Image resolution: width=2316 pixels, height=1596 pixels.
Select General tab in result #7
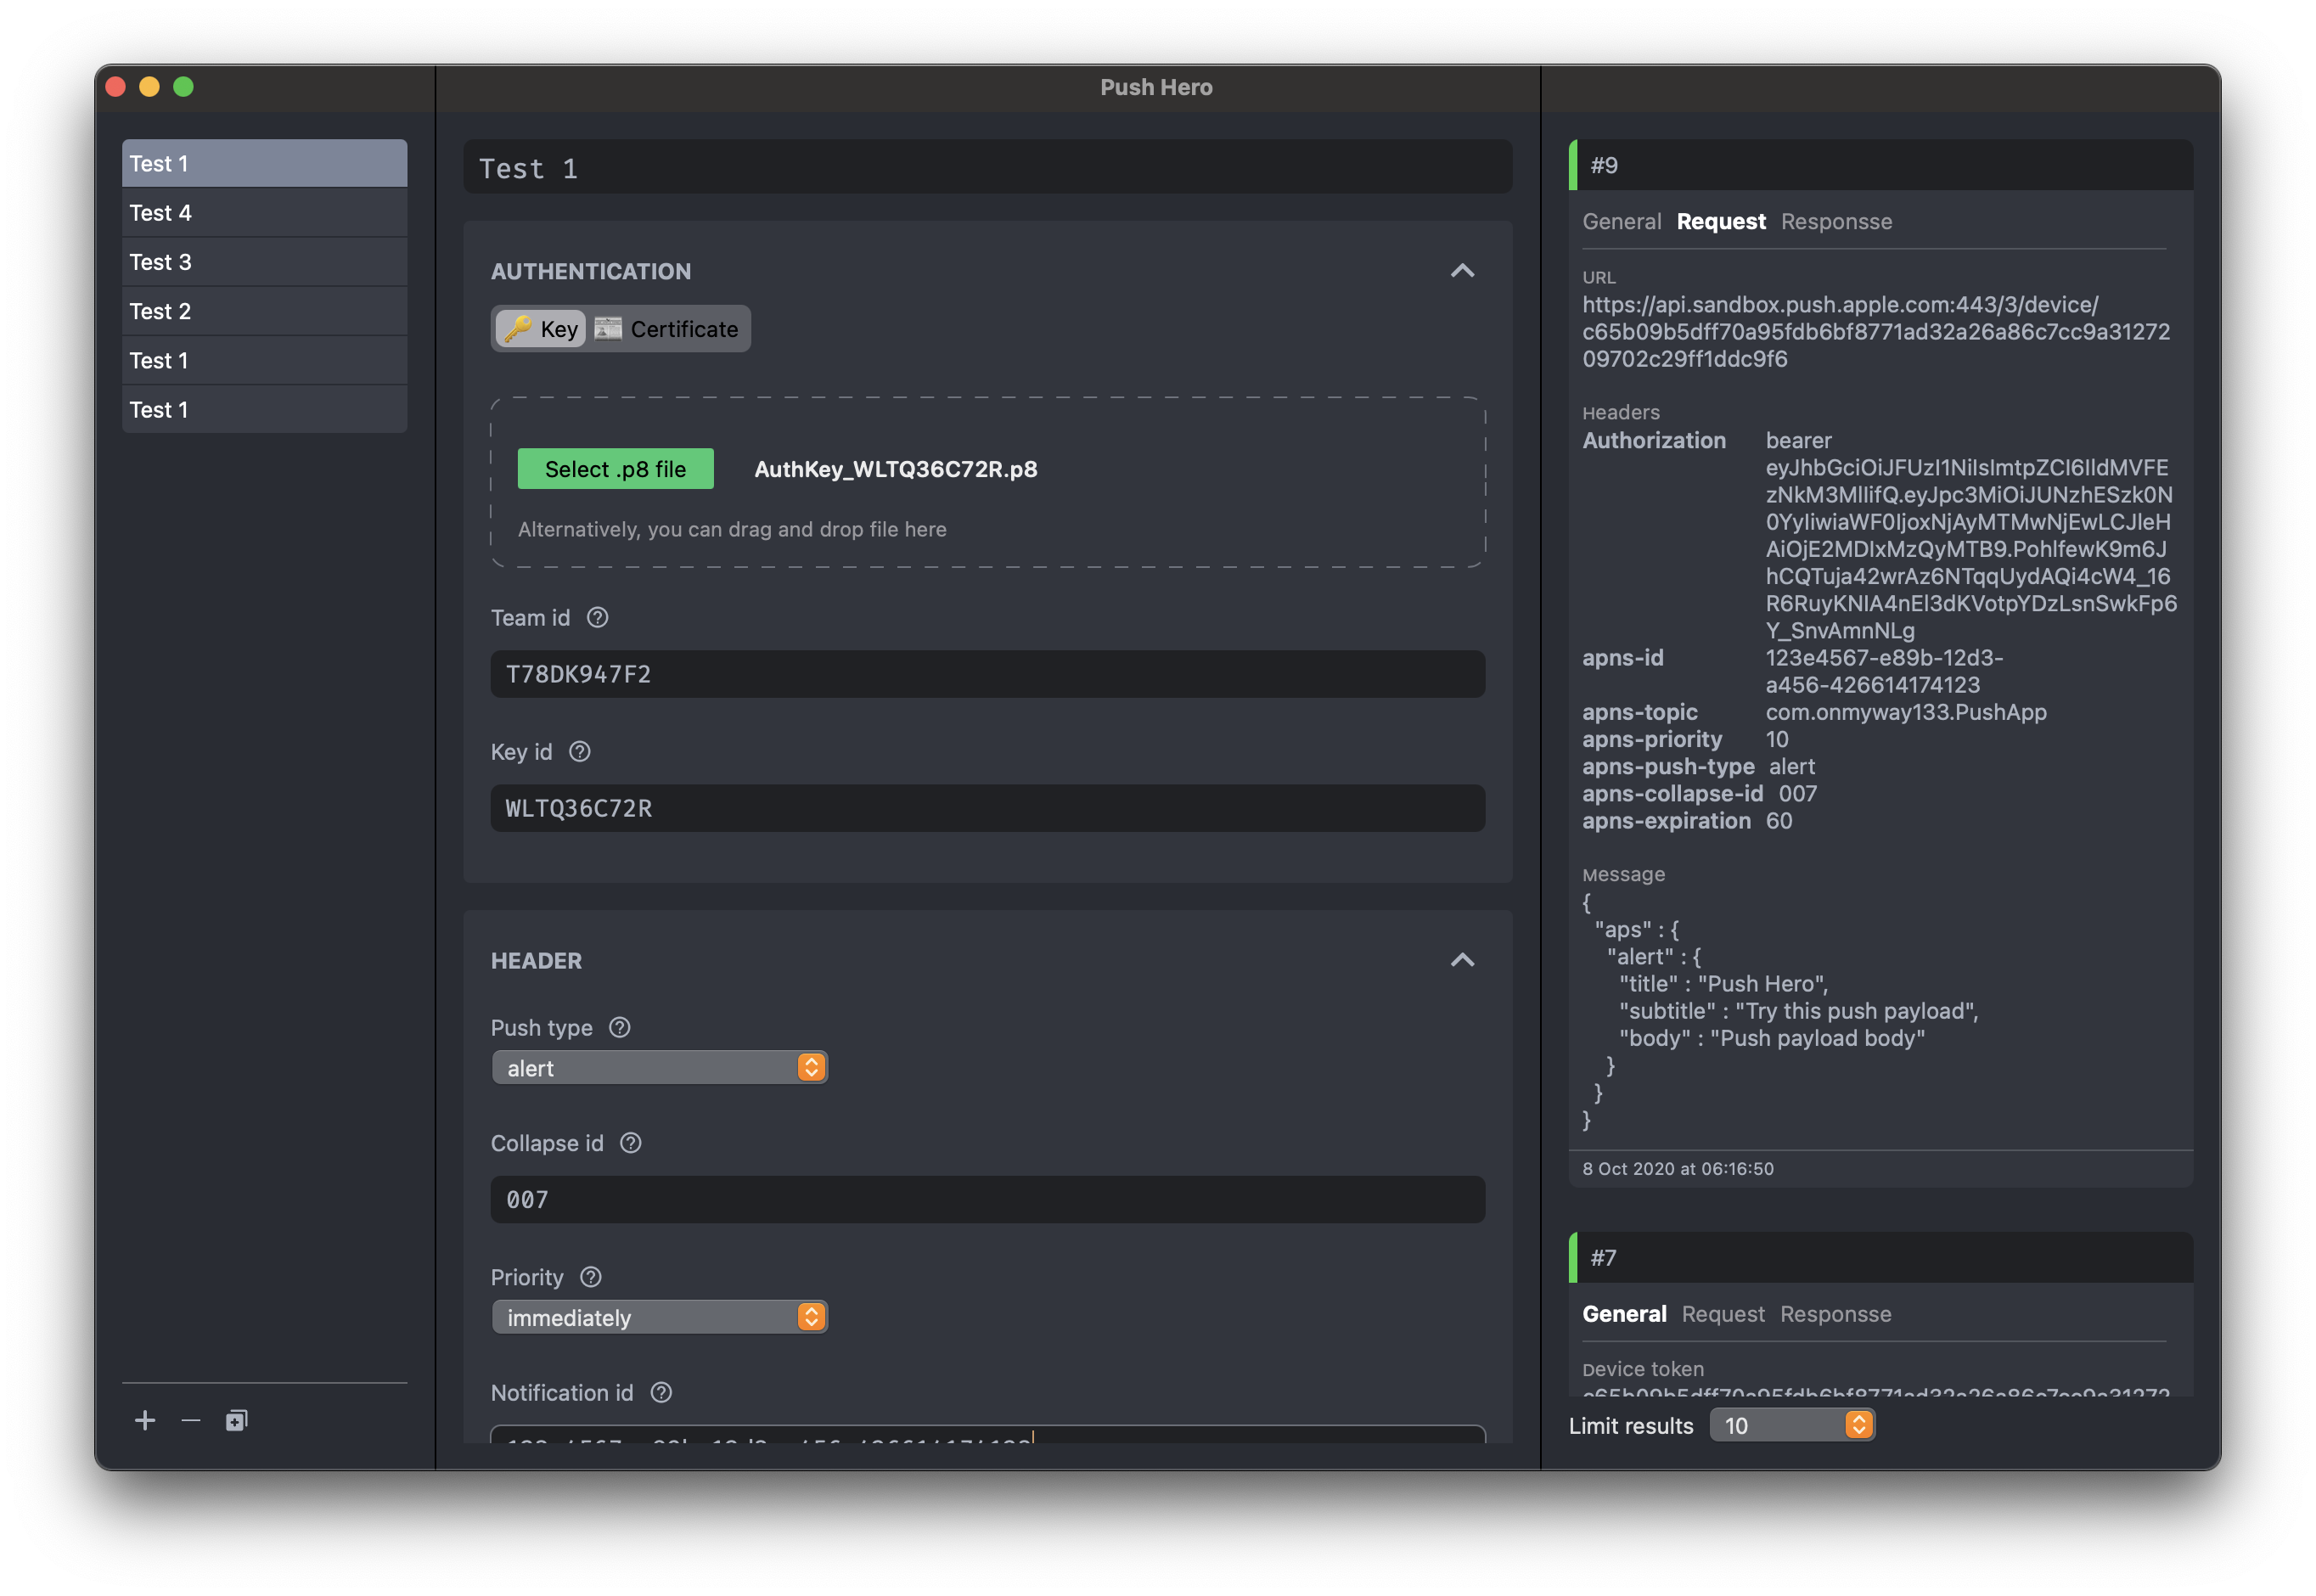(x=1624, y=1314)
